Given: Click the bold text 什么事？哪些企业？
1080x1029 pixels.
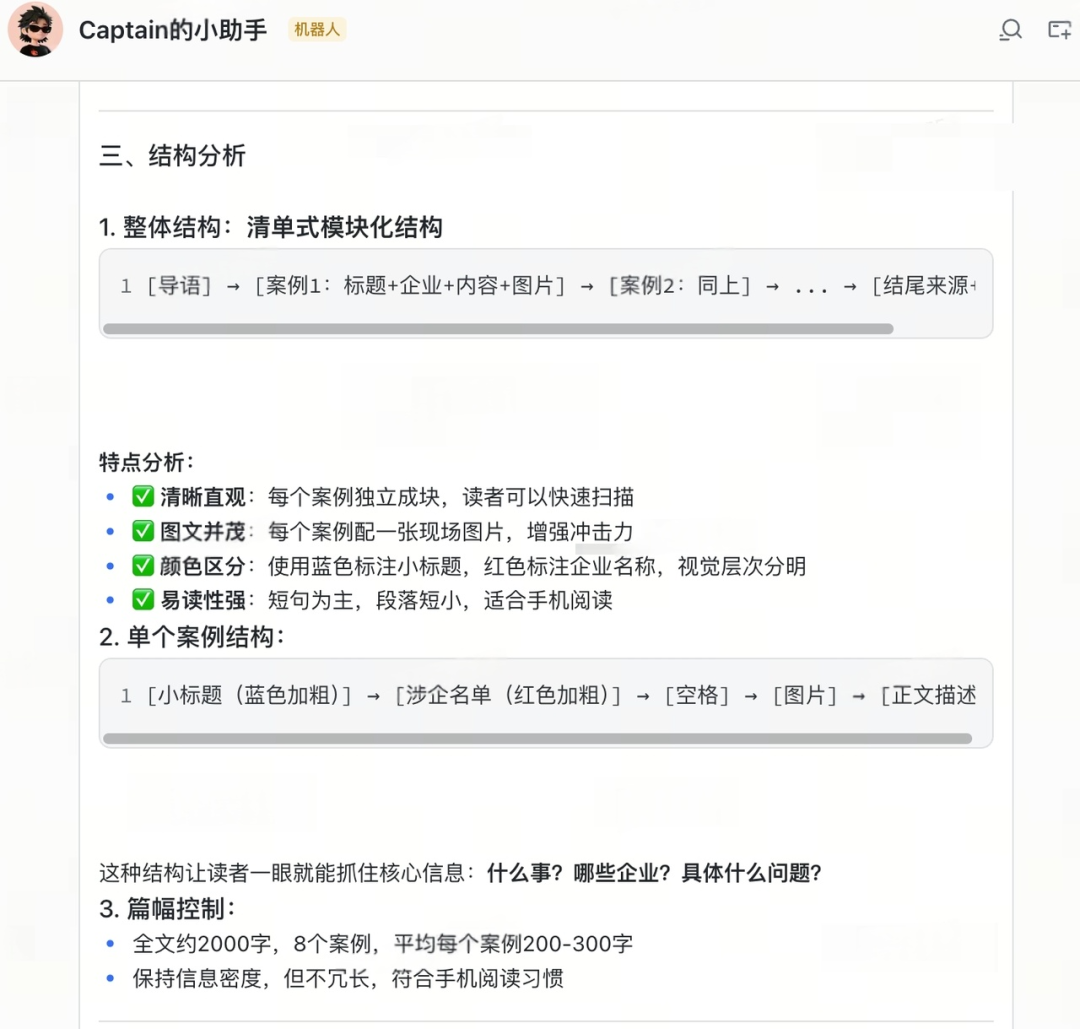Looking at the screenshot, I should click(x=577, y=873).
